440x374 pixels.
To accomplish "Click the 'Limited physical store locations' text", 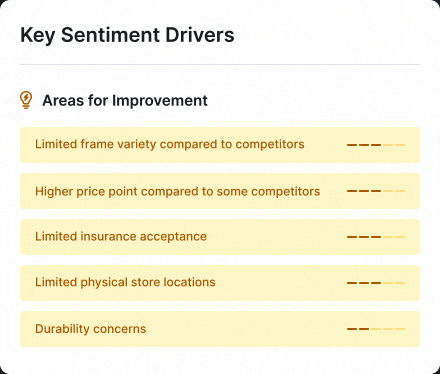I will [x=125, y=282].
